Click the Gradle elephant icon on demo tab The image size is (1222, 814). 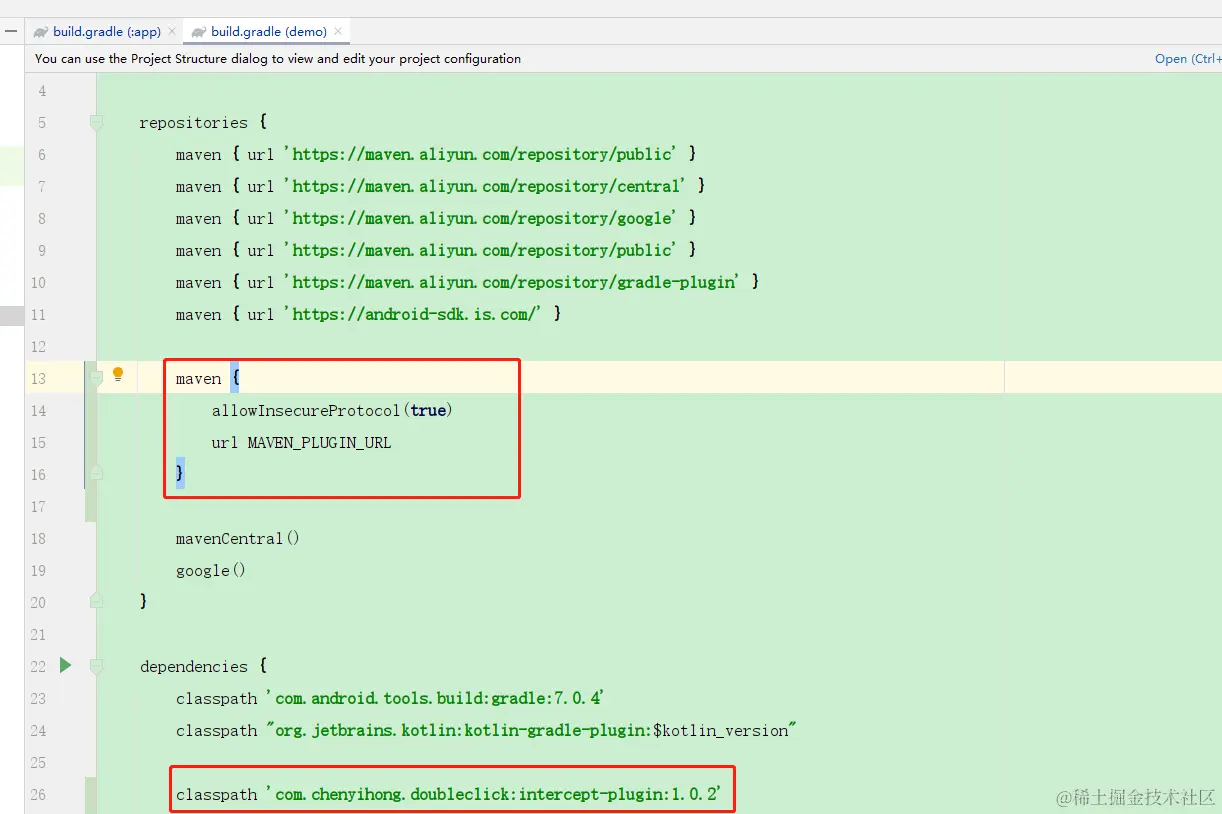pos(199,32)
